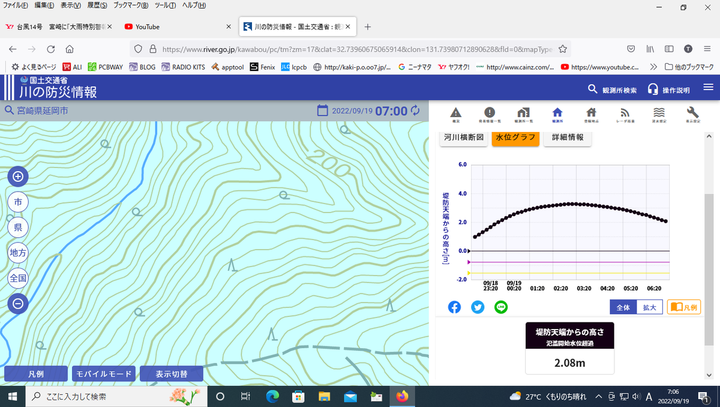This screenshot has height=407, width=720.
Task: Zoom out the map with minus button
Action: pos(18,304)
